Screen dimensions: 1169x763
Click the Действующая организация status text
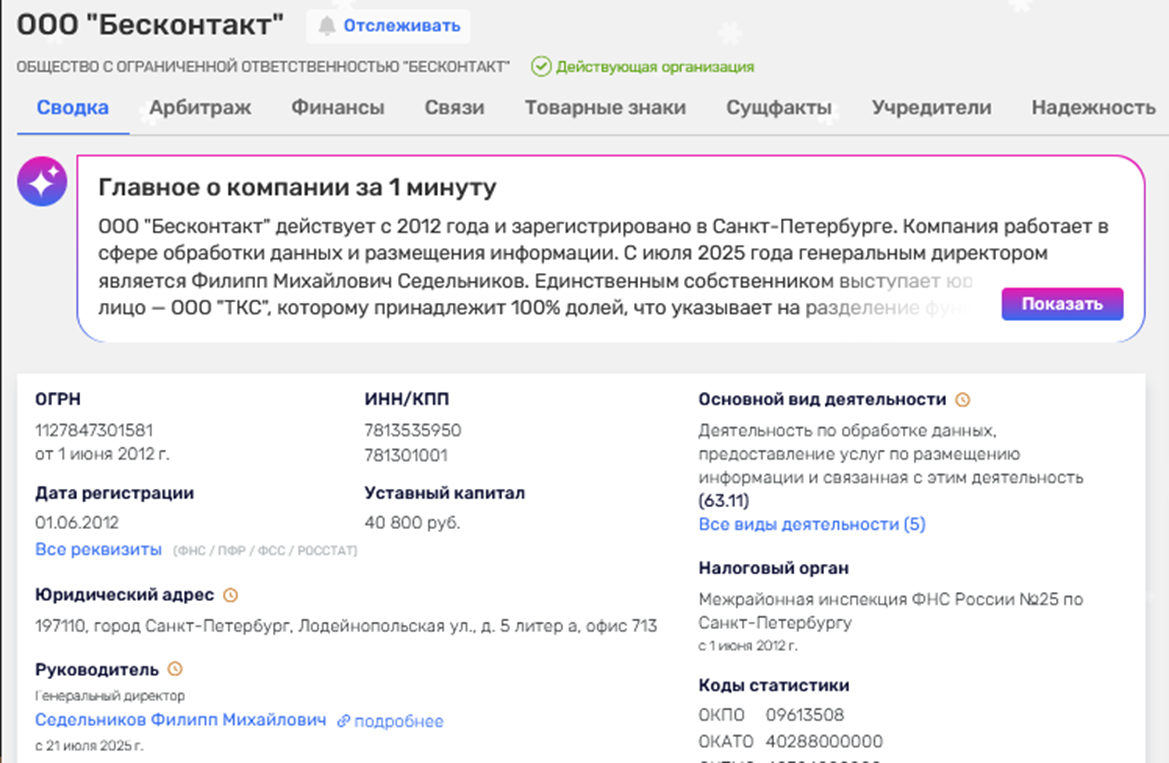click(x=655, y=67)
